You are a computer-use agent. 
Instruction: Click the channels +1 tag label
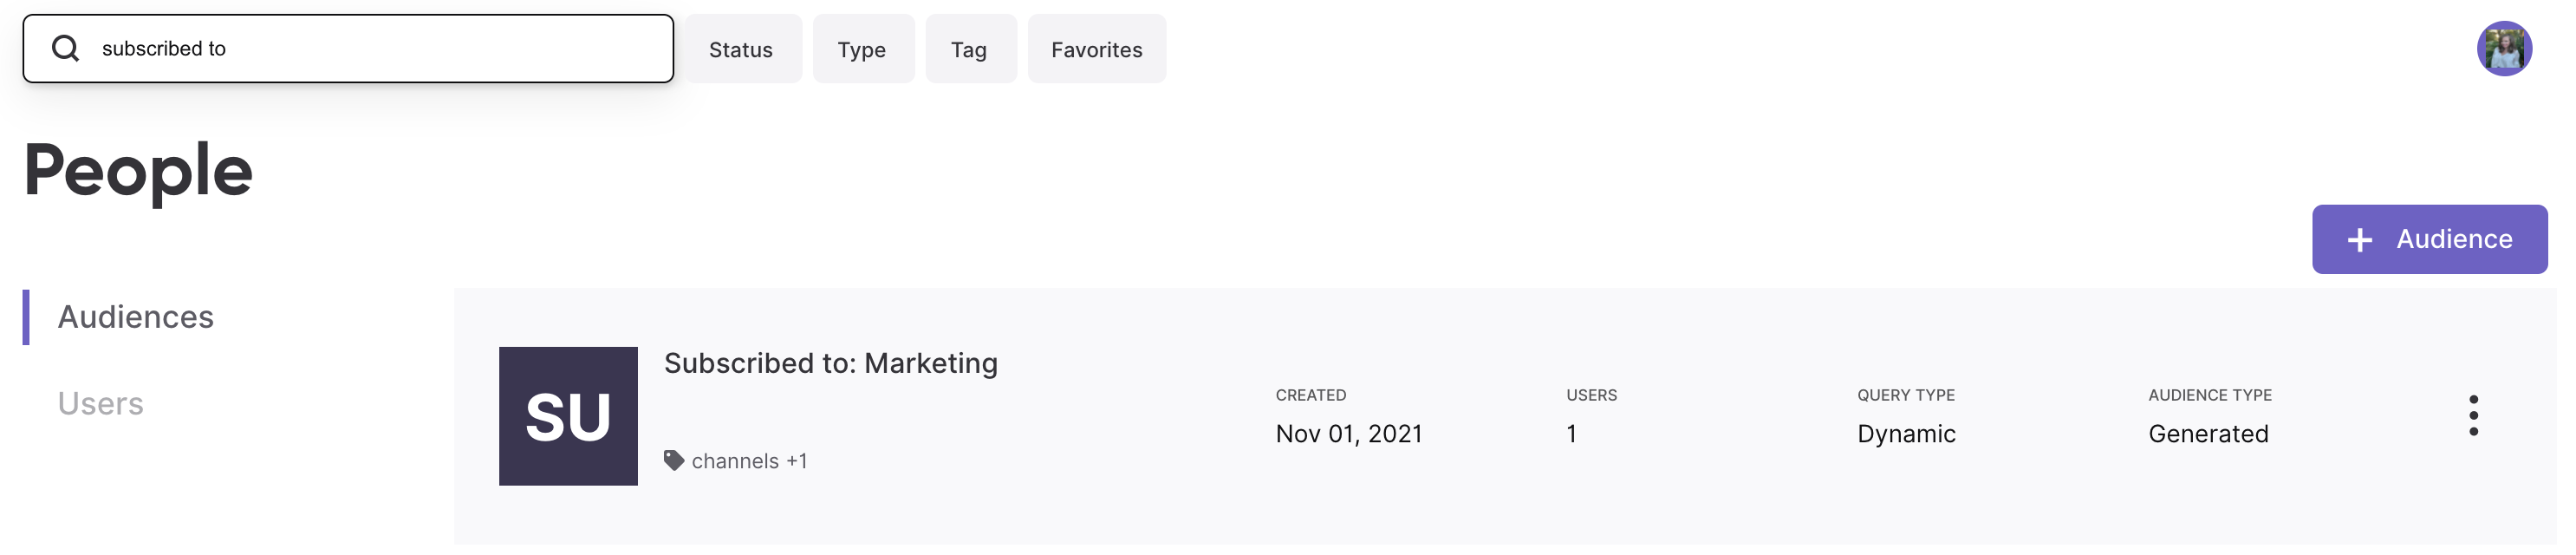pos(749,461)
